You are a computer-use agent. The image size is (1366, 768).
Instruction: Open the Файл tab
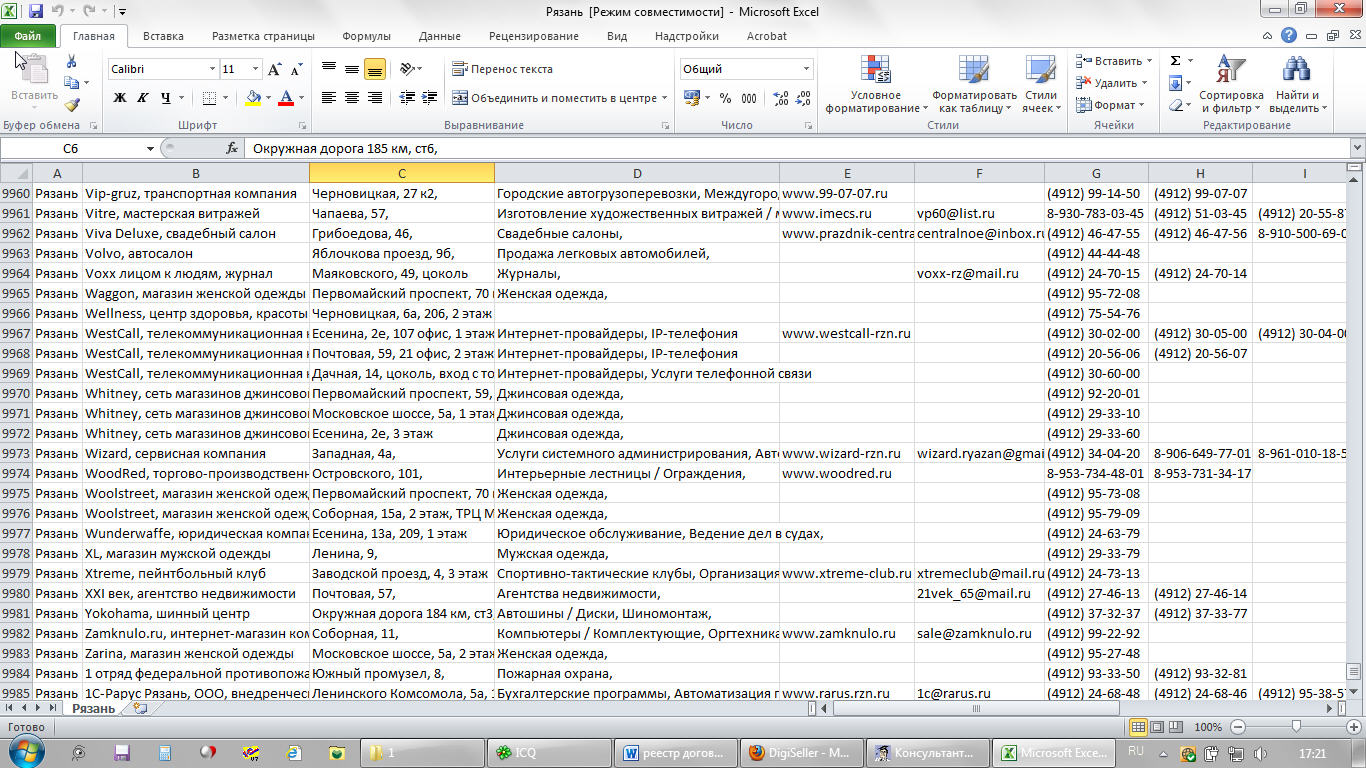27,36
